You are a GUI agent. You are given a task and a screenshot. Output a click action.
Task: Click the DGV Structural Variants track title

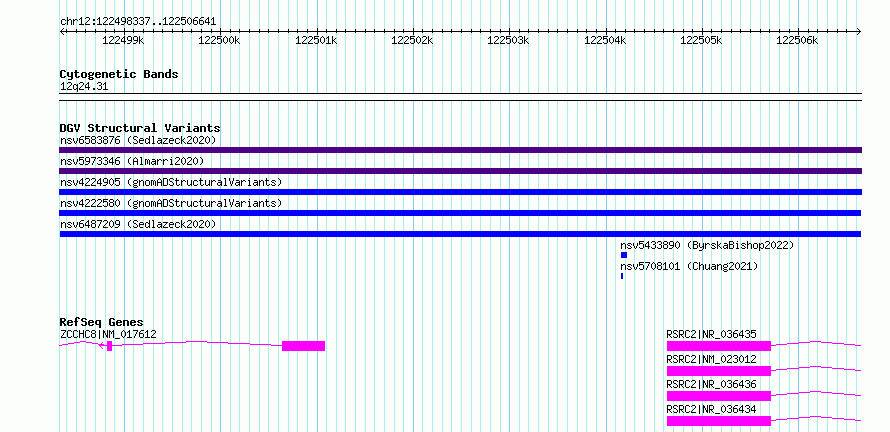[x=140, y=128]
